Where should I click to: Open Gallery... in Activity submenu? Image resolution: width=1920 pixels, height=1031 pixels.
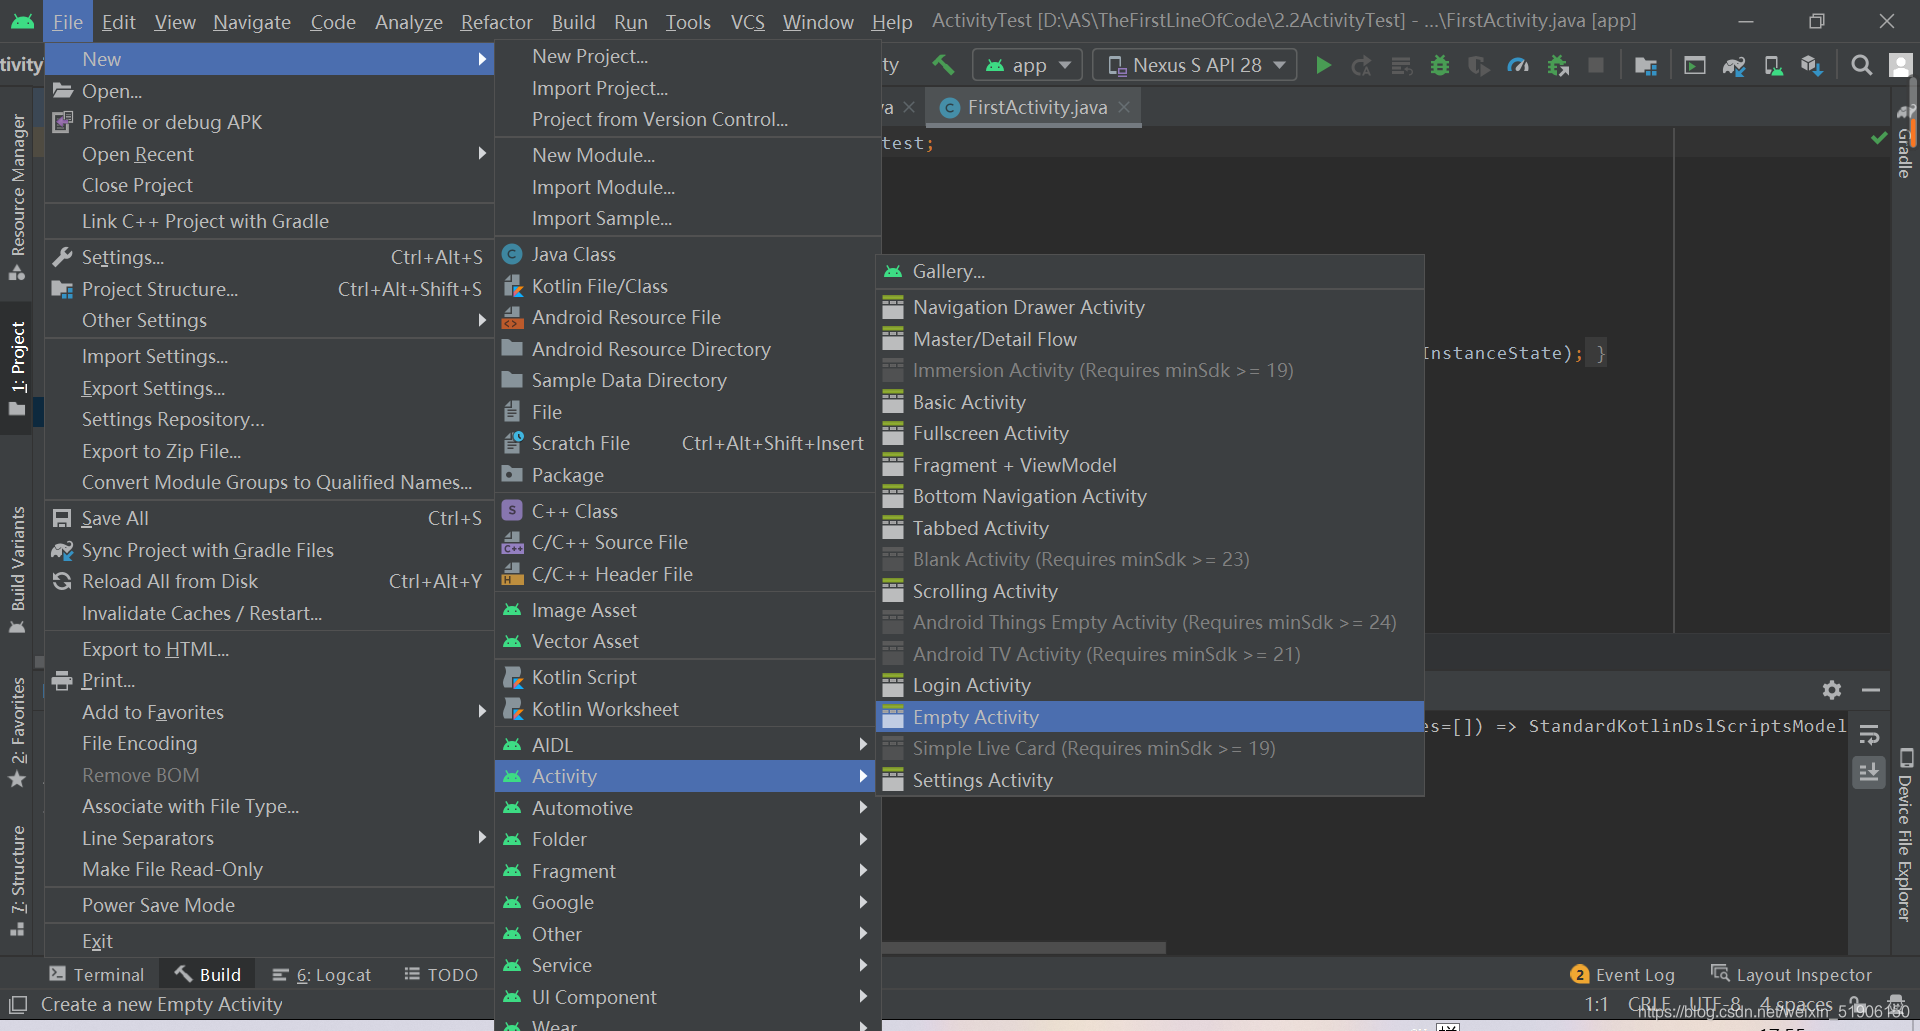pos(1150,271)
